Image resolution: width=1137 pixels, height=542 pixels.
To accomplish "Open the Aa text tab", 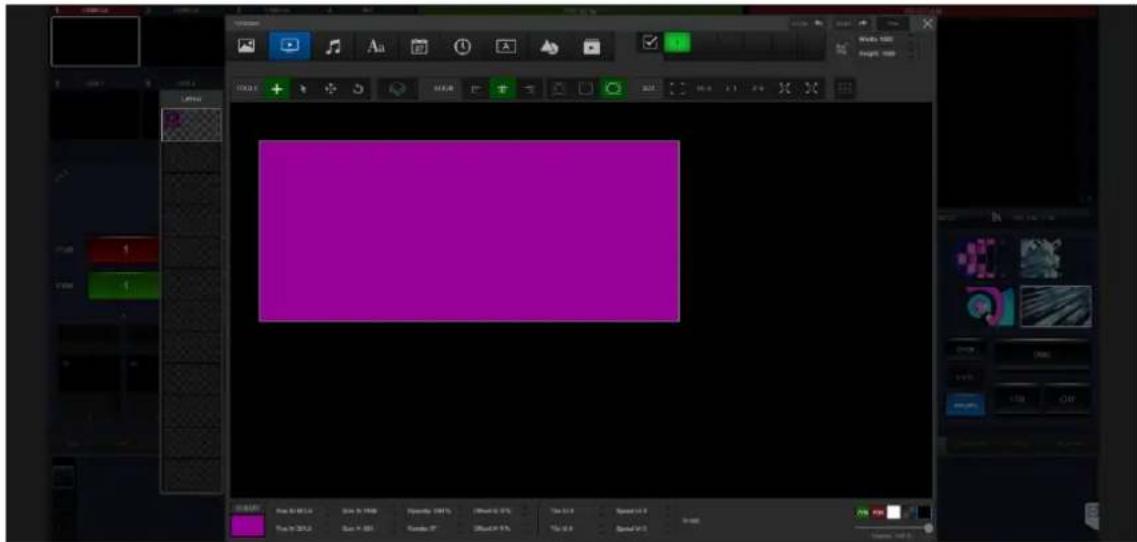I will coord(376,46).
